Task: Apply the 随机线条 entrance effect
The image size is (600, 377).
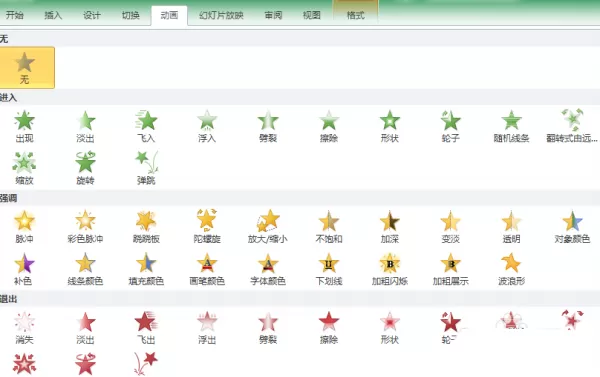Action: pyautogui.click(x=511, y=126)
